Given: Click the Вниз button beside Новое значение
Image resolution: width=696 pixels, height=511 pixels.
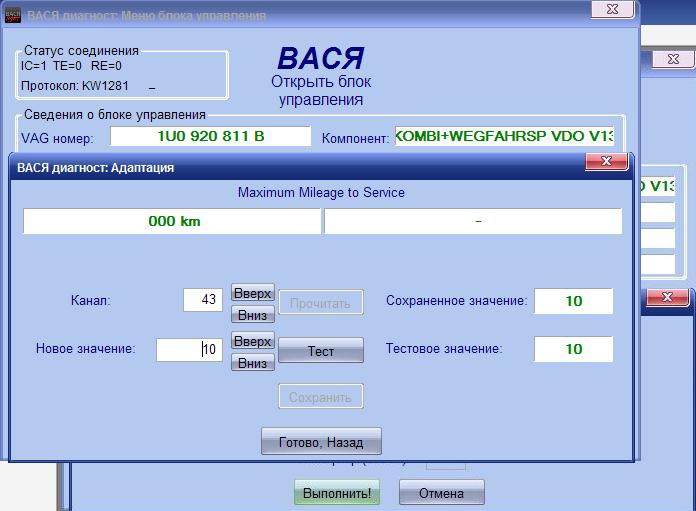Looking at the screenshot, I should coord(253,363).
